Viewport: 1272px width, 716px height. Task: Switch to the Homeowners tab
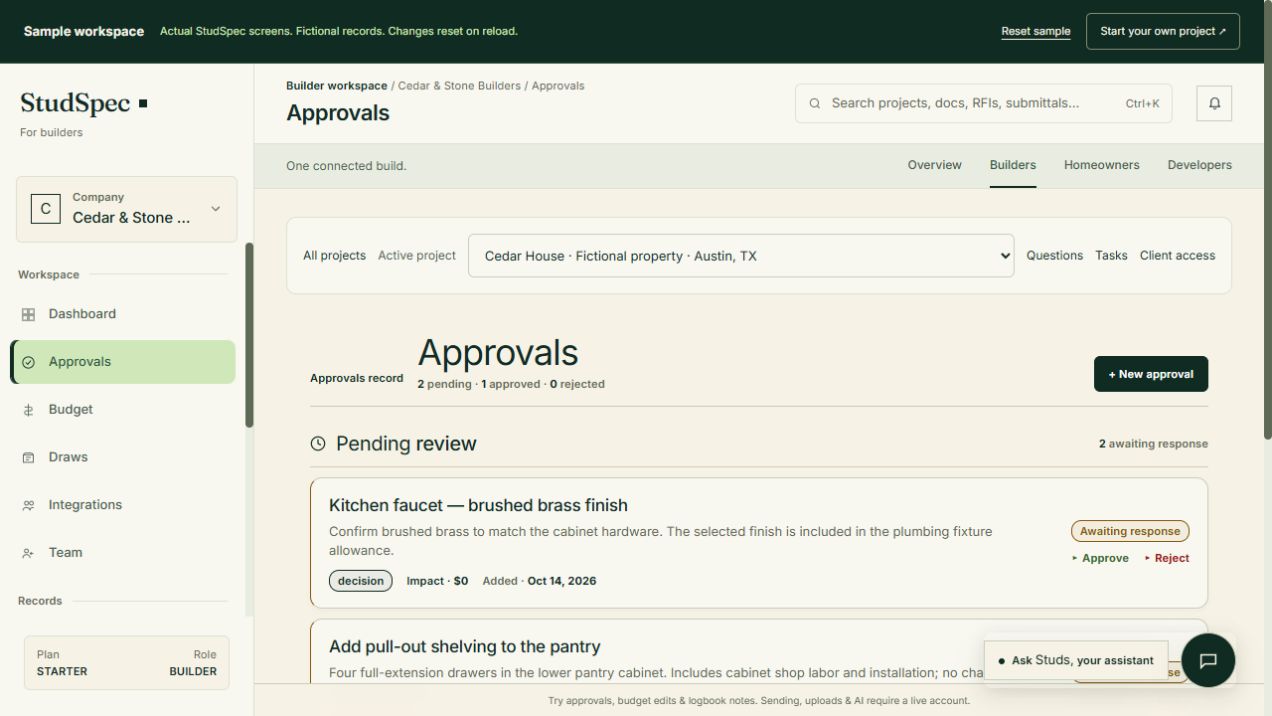pyautogui.click(x=1101, y=165)
